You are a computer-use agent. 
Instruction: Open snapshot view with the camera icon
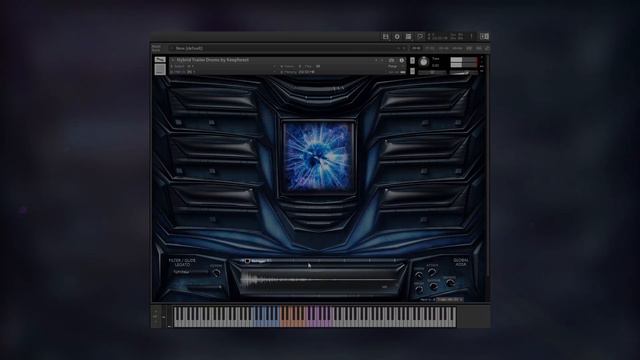point(392,60)
